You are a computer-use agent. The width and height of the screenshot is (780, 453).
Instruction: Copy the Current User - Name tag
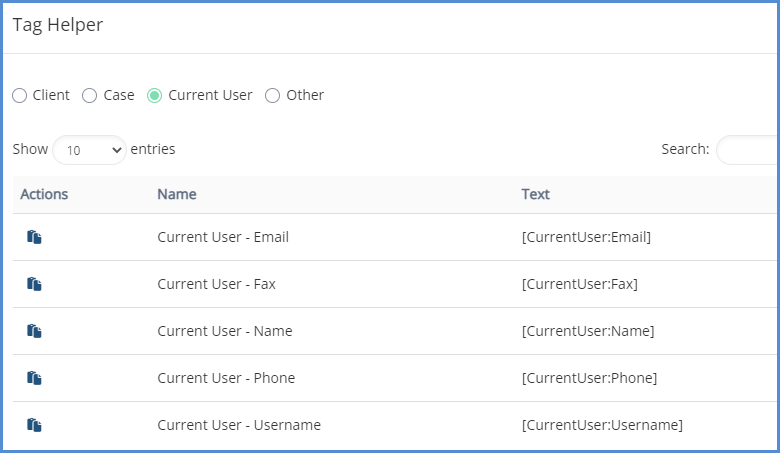(34, 331)
